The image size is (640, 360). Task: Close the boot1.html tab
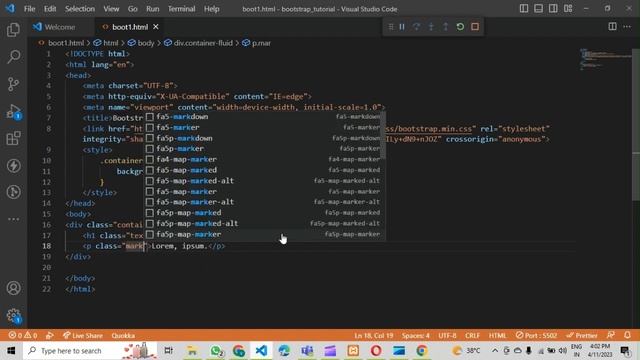pyautogui.click(x=156, y=27)
